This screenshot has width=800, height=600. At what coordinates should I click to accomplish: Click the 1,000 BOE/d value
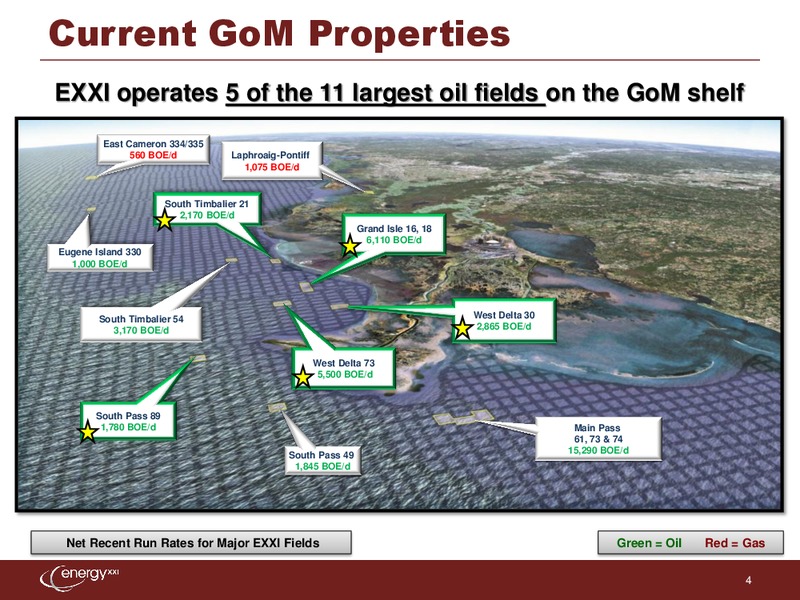point(99,264)
